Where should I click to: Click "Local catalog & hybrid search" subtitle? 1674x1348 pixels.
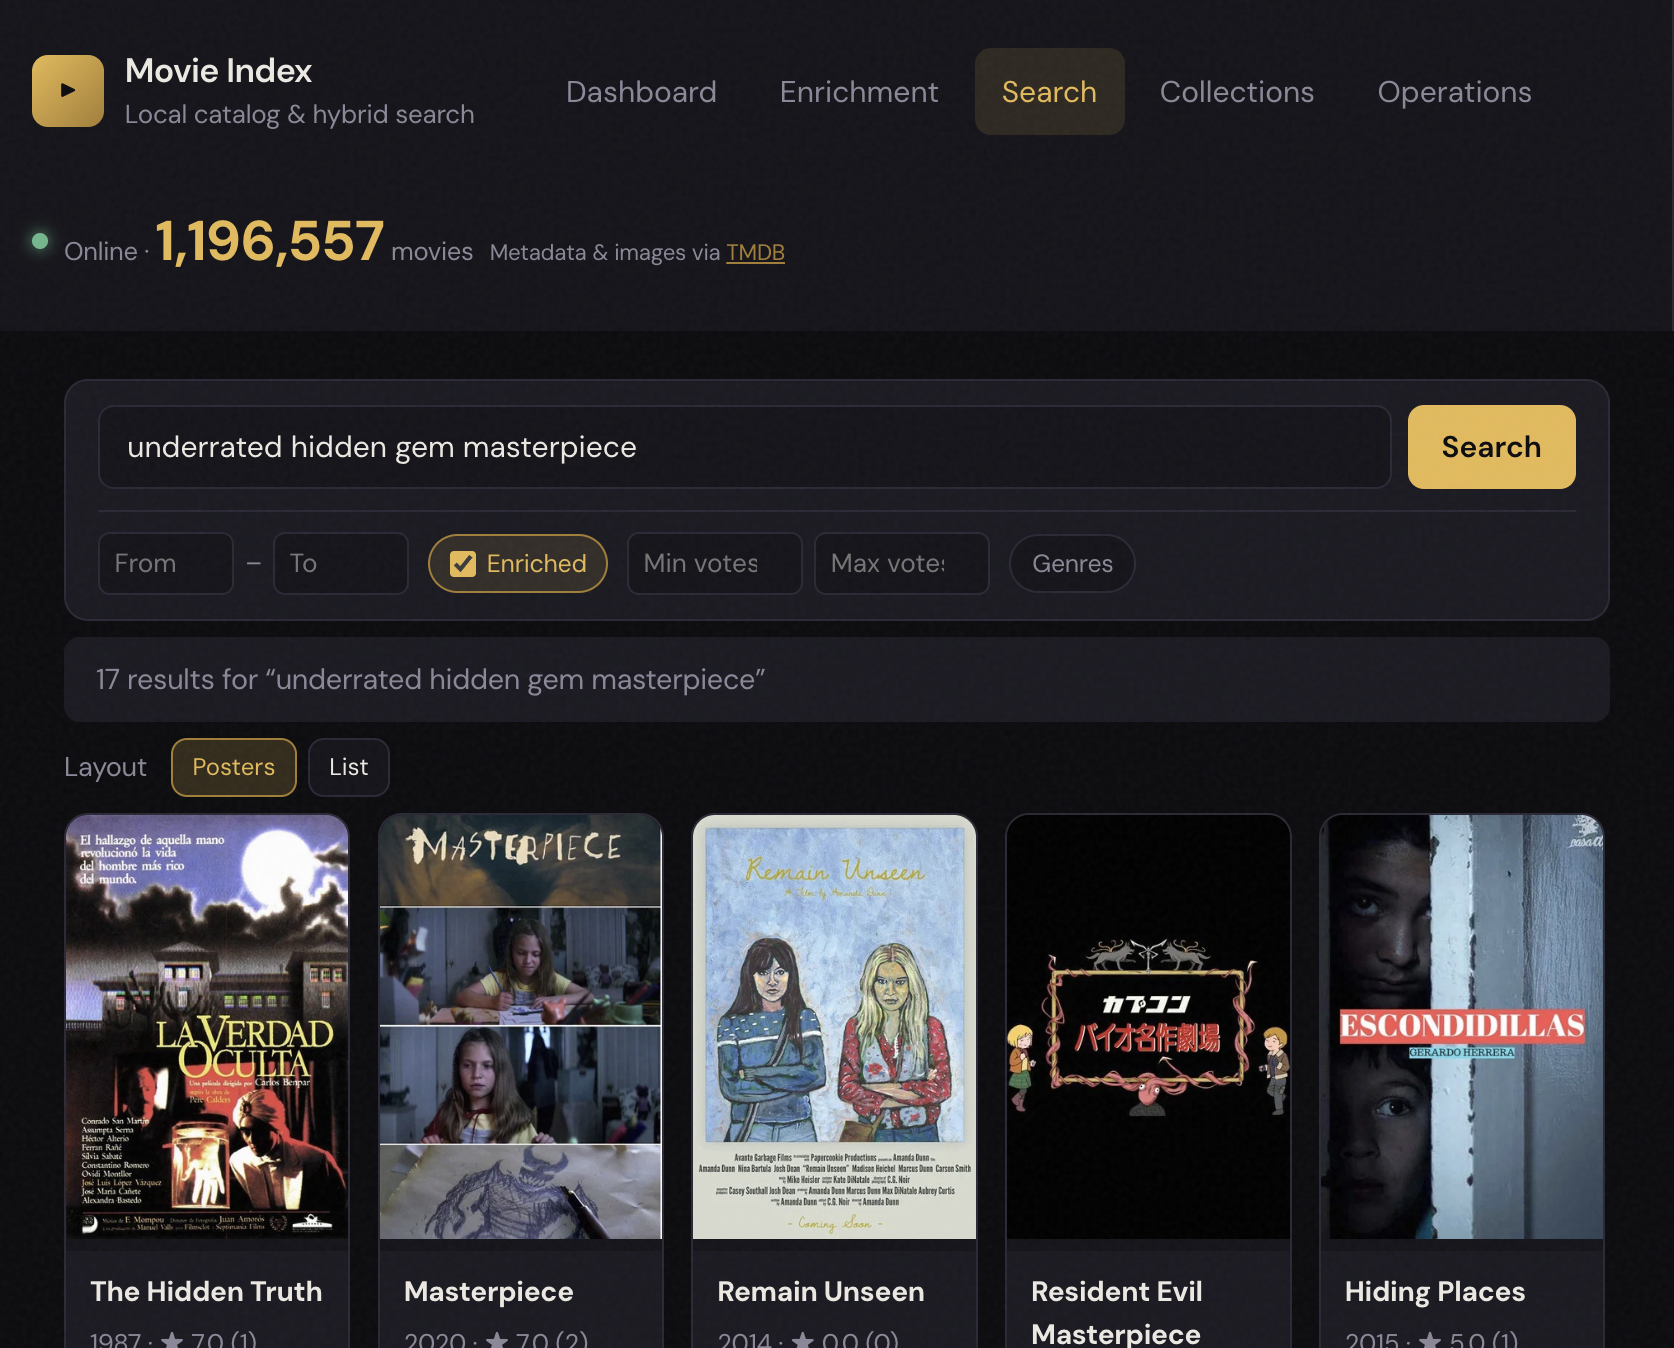[300, 115]
